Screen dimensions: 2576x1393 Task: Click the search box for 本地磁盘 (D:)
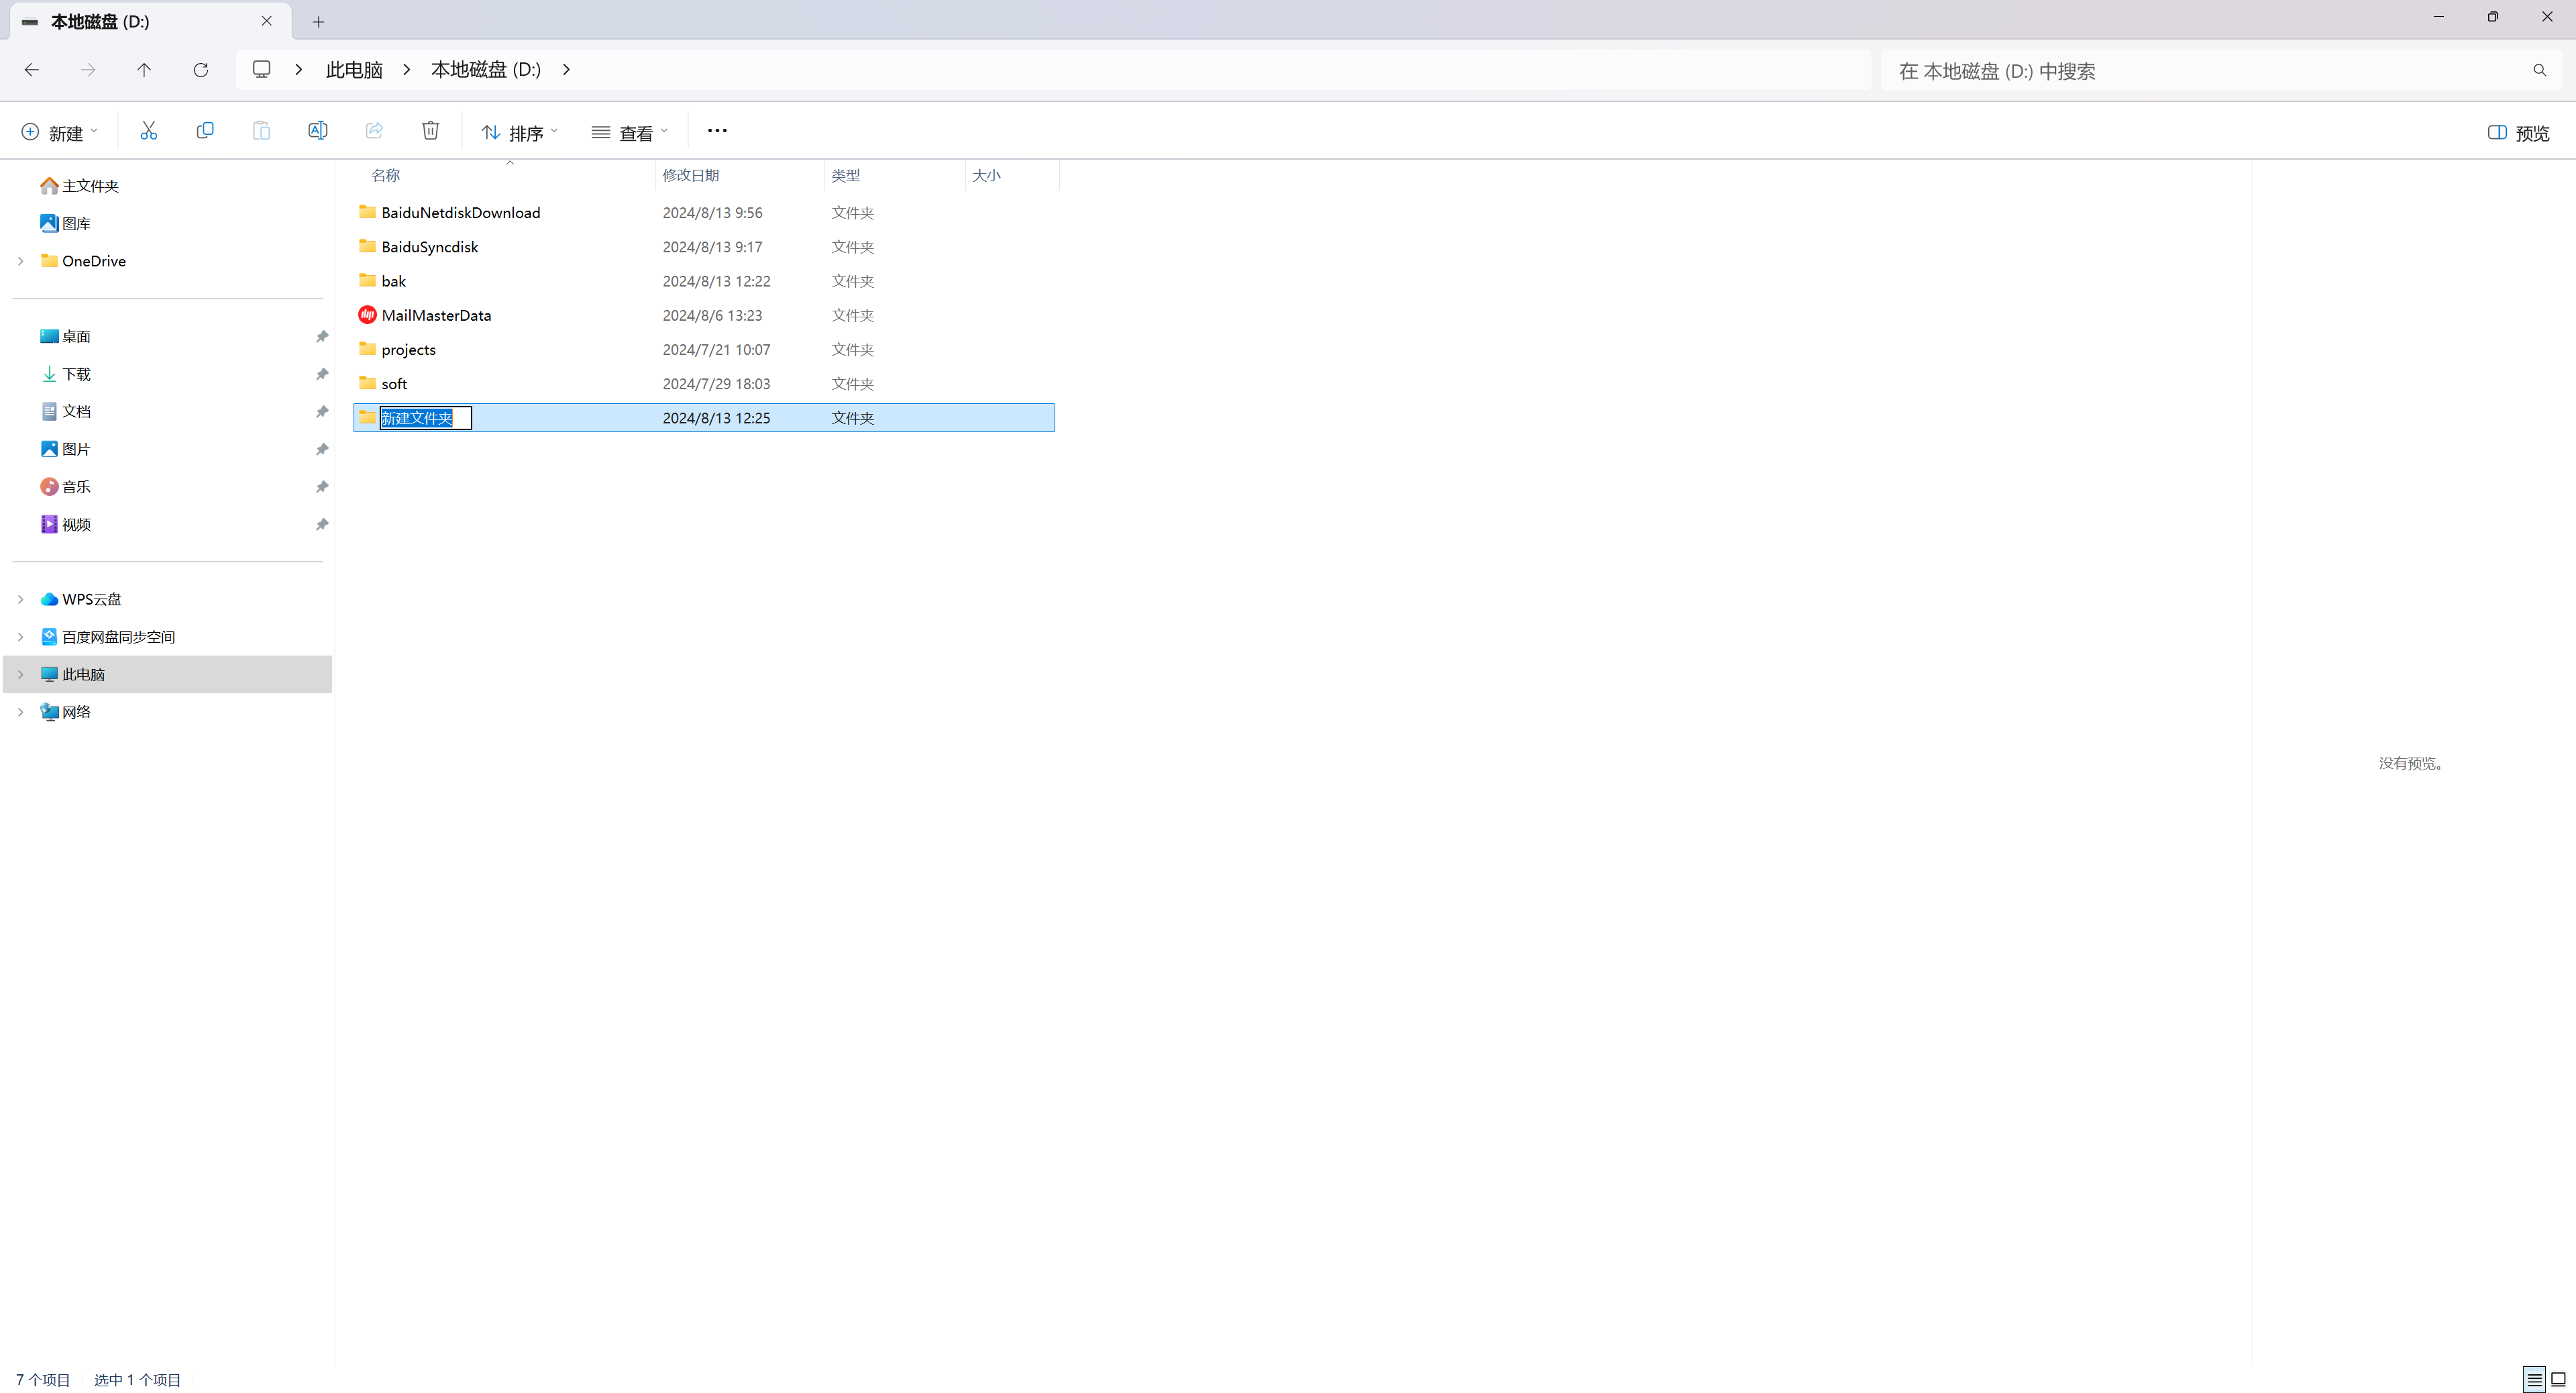2200,71
